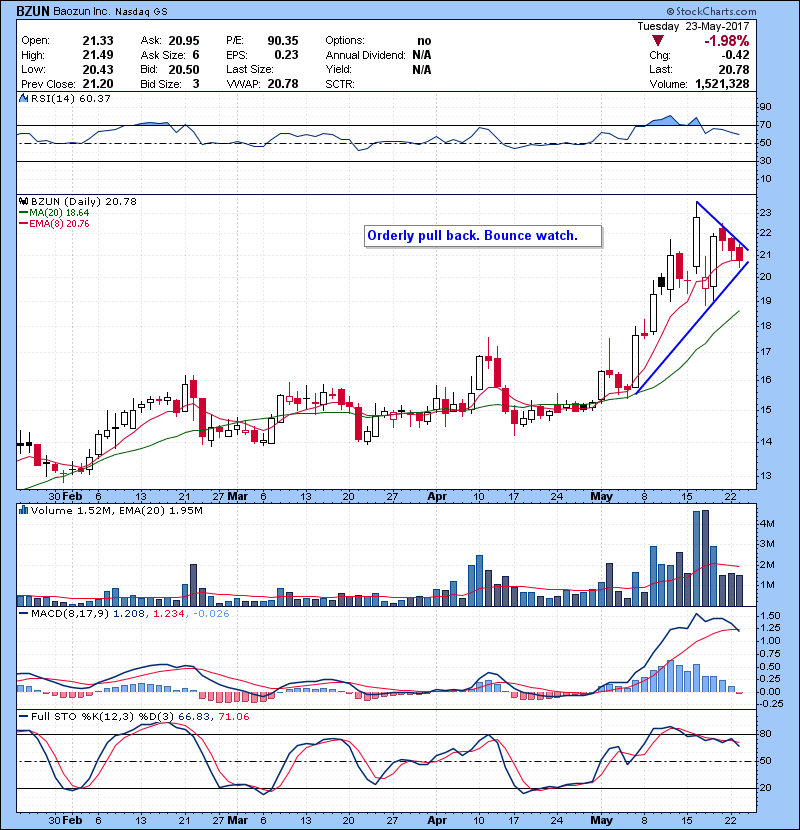Click the BZUN ticker symbol title
Screen dimensions: 800x830
tap(33, 11)
